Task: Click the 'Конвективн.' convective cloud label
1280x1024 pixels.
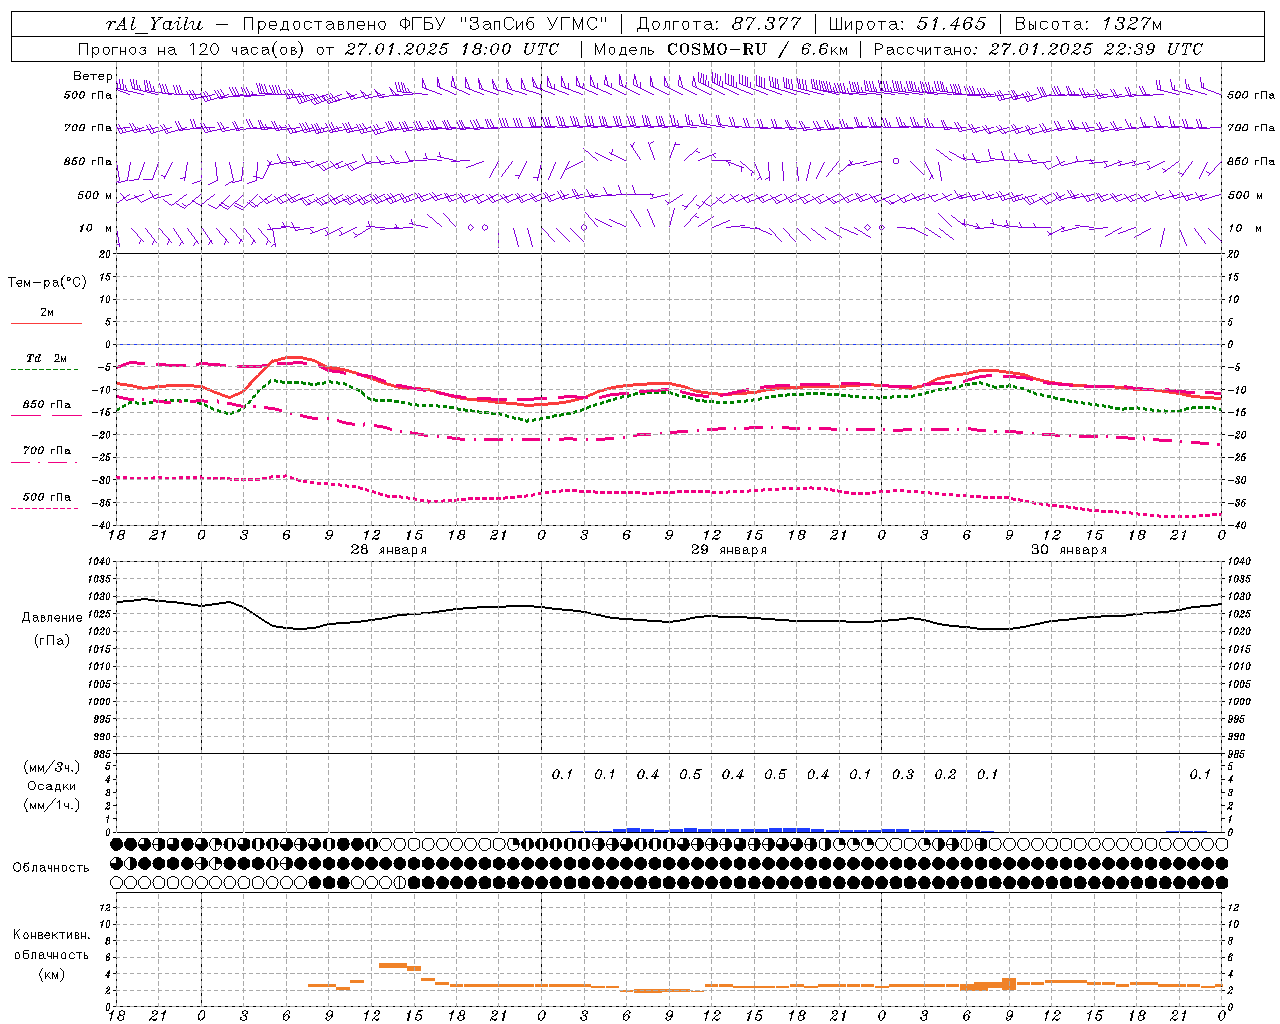Action: [51, 935]
